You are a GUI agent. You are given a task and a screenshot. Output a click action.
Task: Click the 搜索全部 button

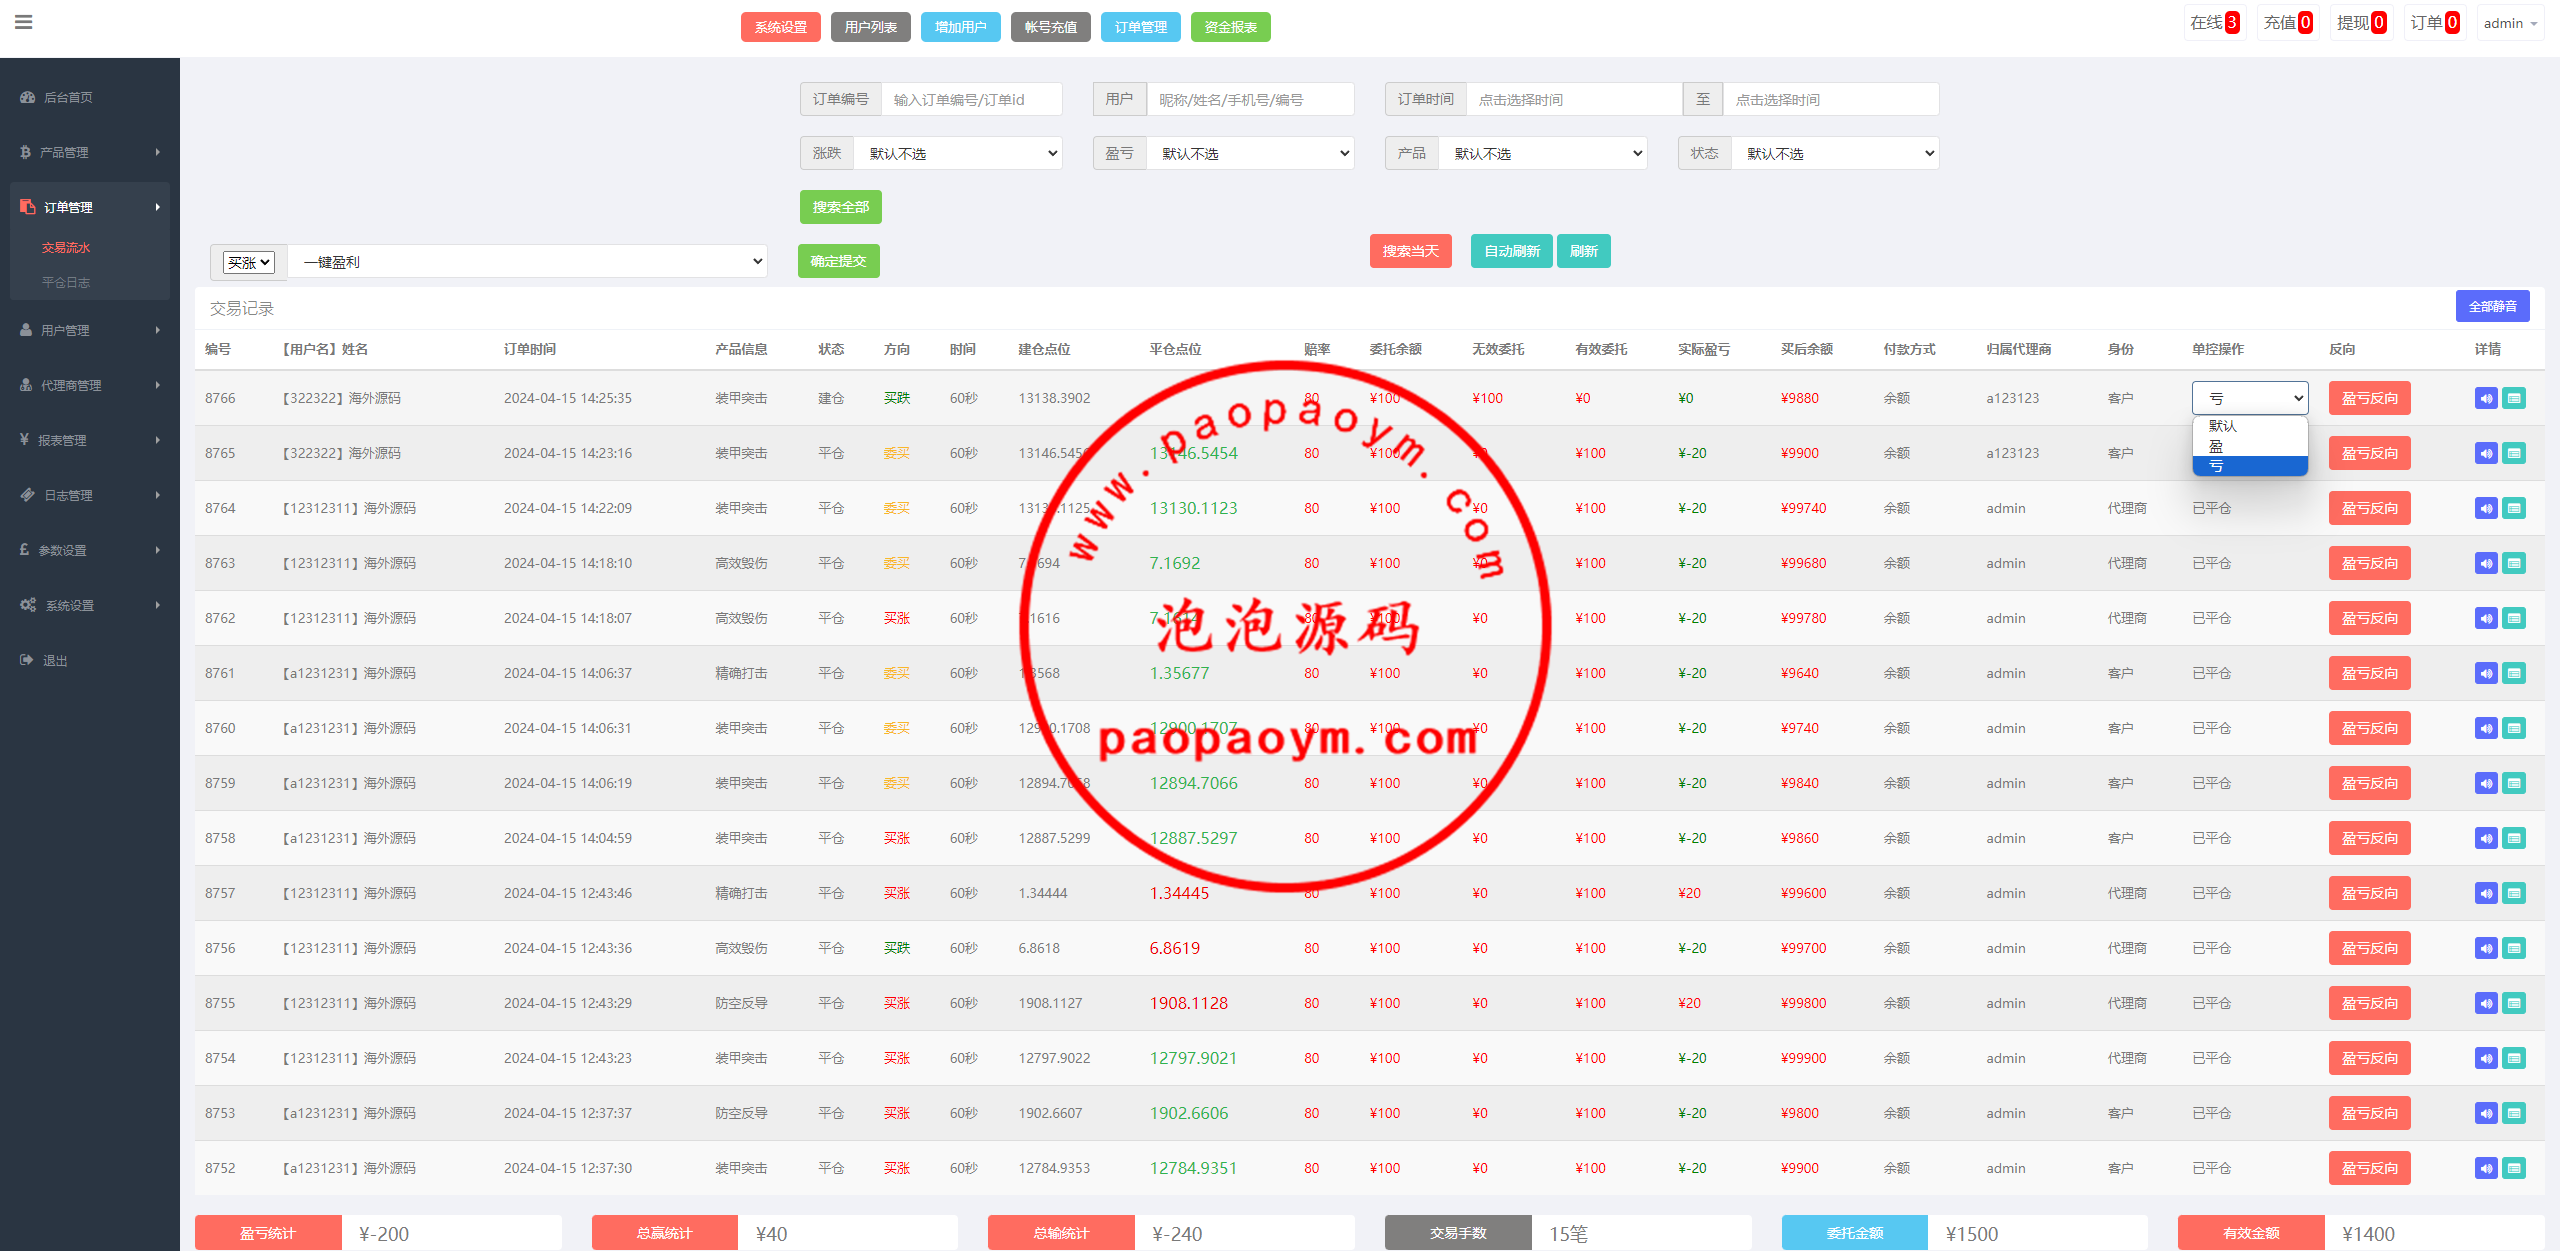(841, 207)
